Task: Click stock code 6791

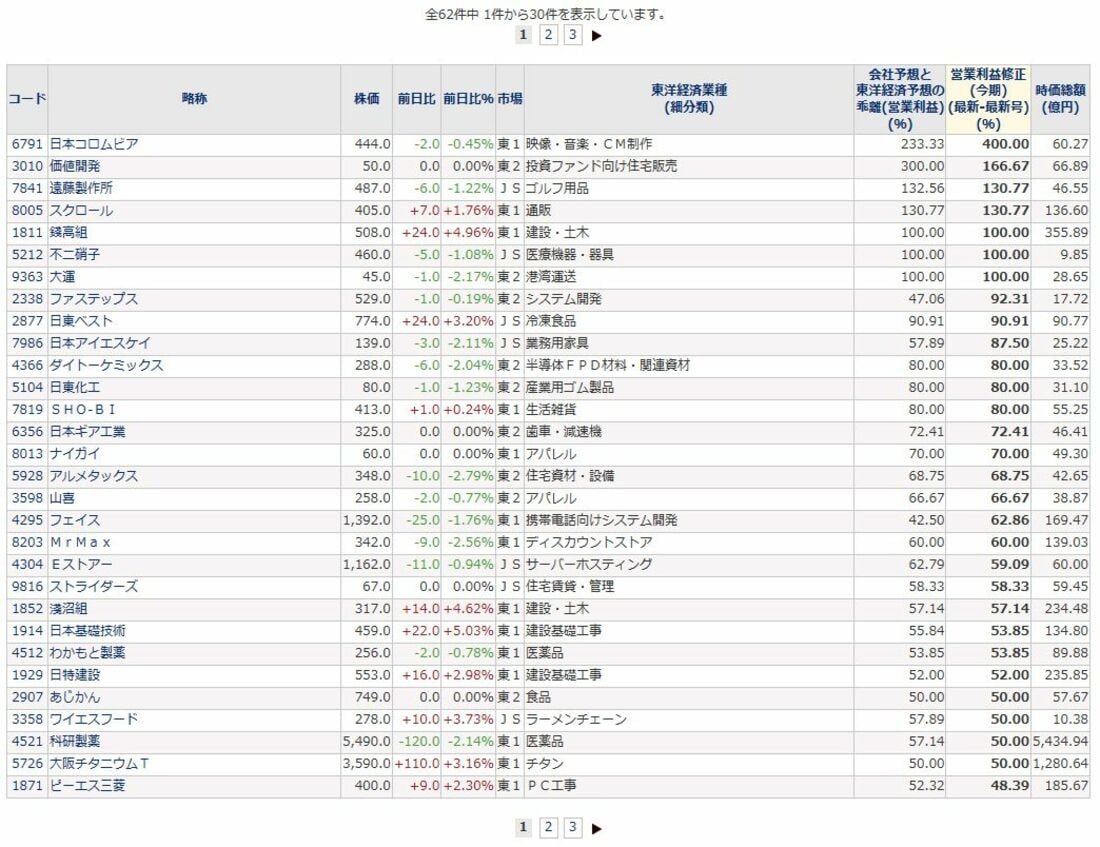Action: [27, 145]
